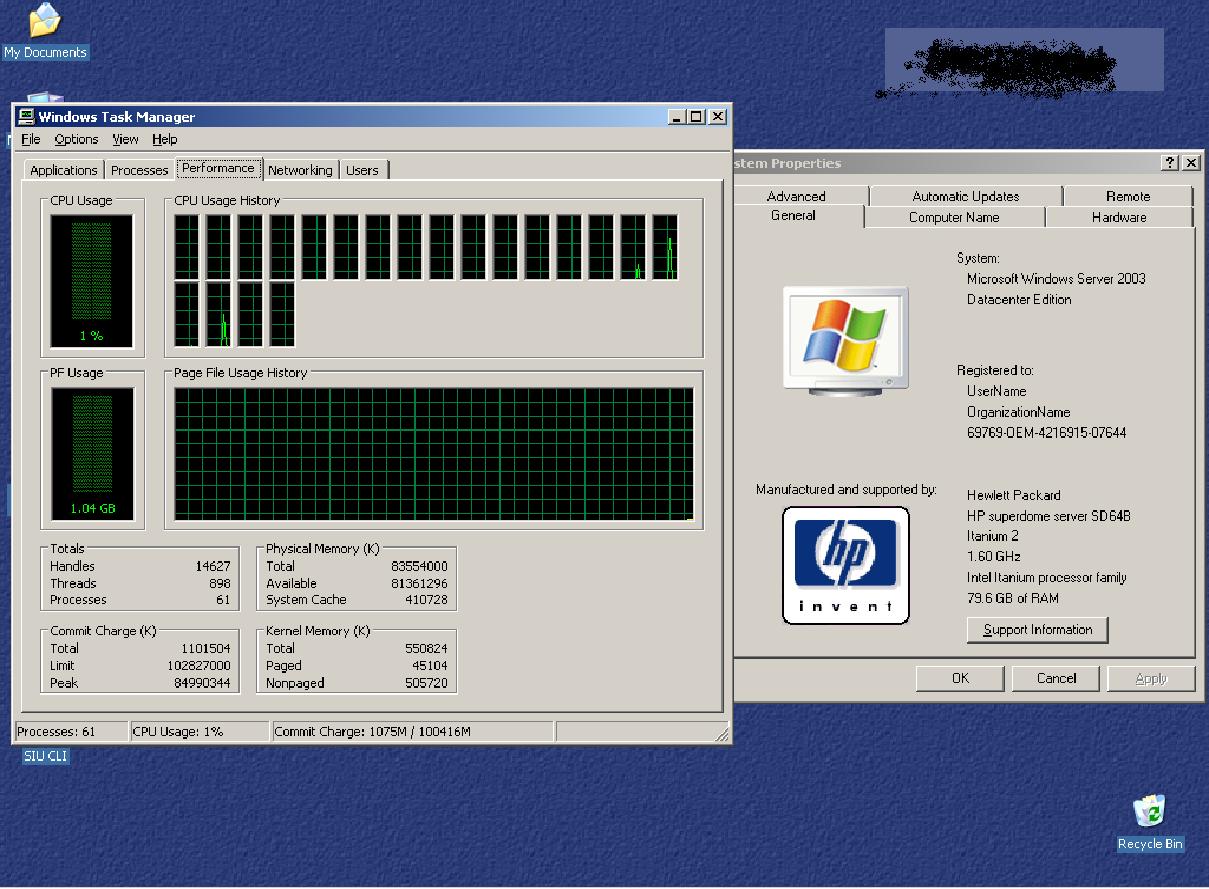Open the Automatic Updates tab
Screen dimensions: 1209x889
tap(966, 196)
